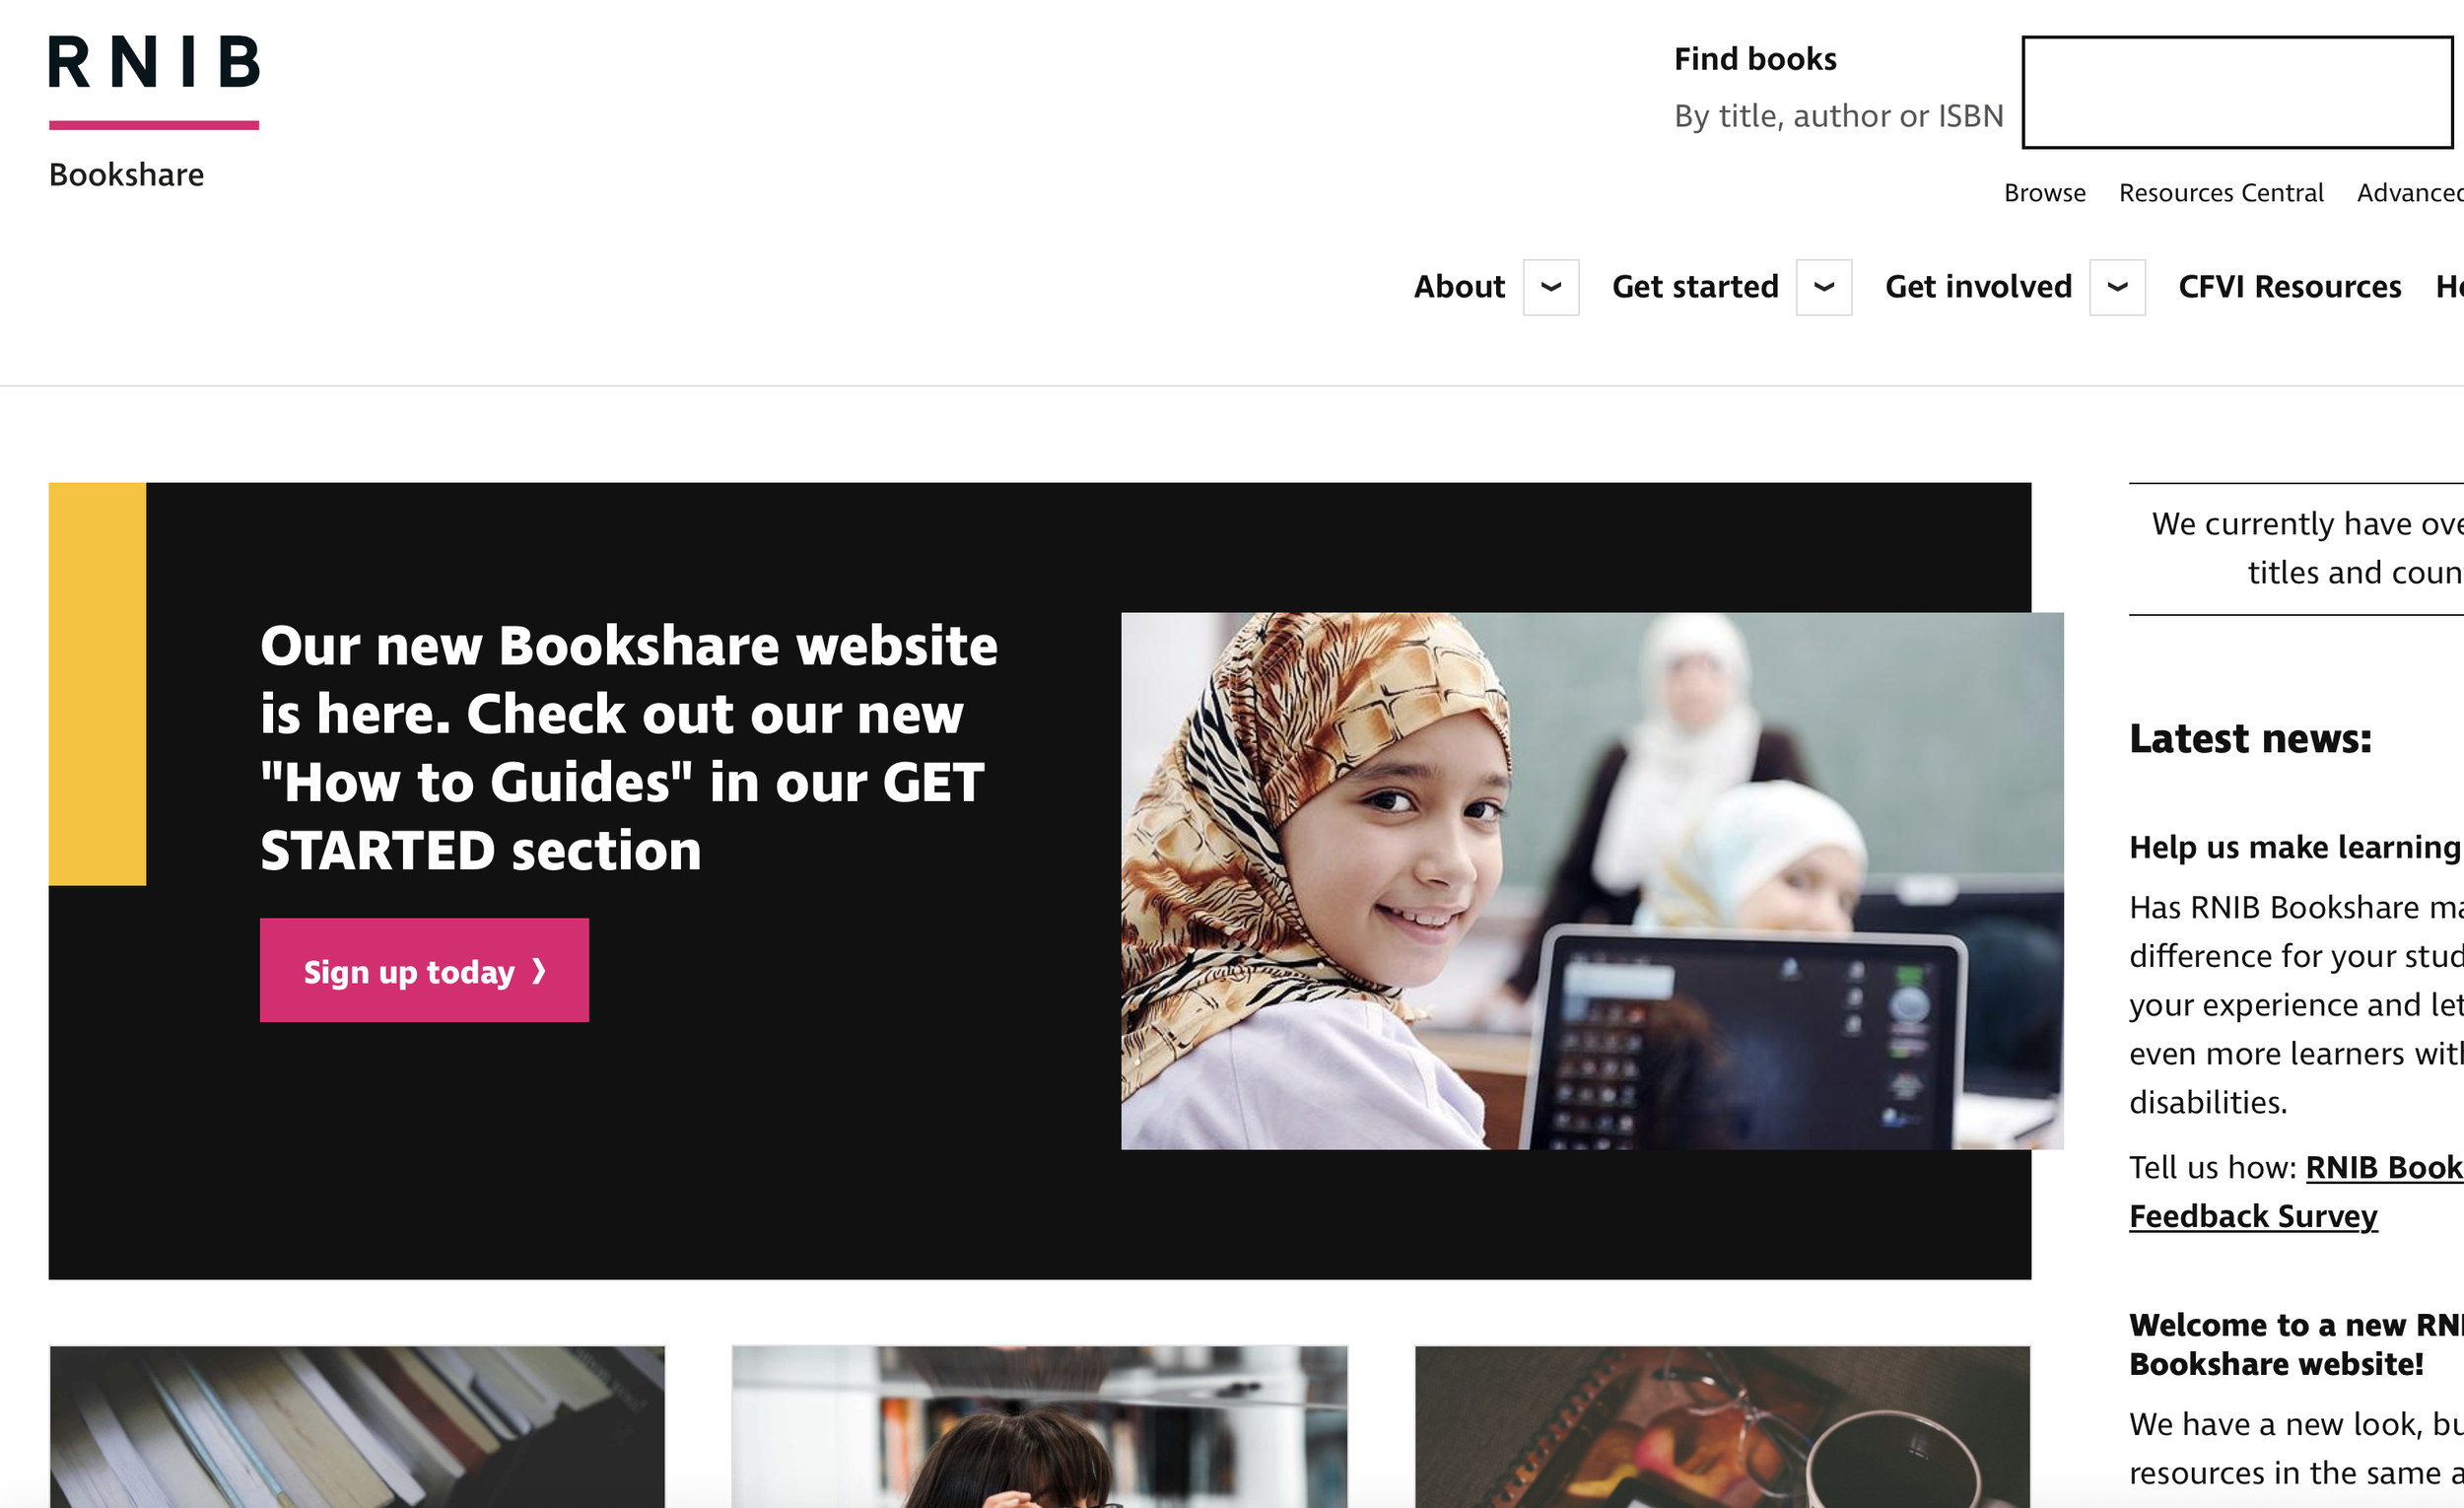The image size is (2464, 1508).
Task: Open the About menu item
Action: tap(1459, 287)
